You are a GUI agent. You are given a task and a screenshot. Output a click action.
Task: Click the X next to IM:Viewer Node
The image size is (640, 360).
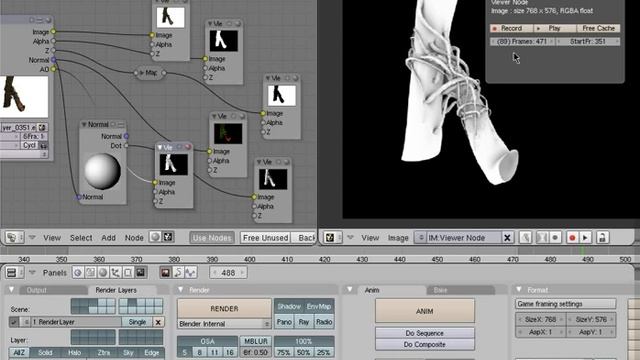507,238
